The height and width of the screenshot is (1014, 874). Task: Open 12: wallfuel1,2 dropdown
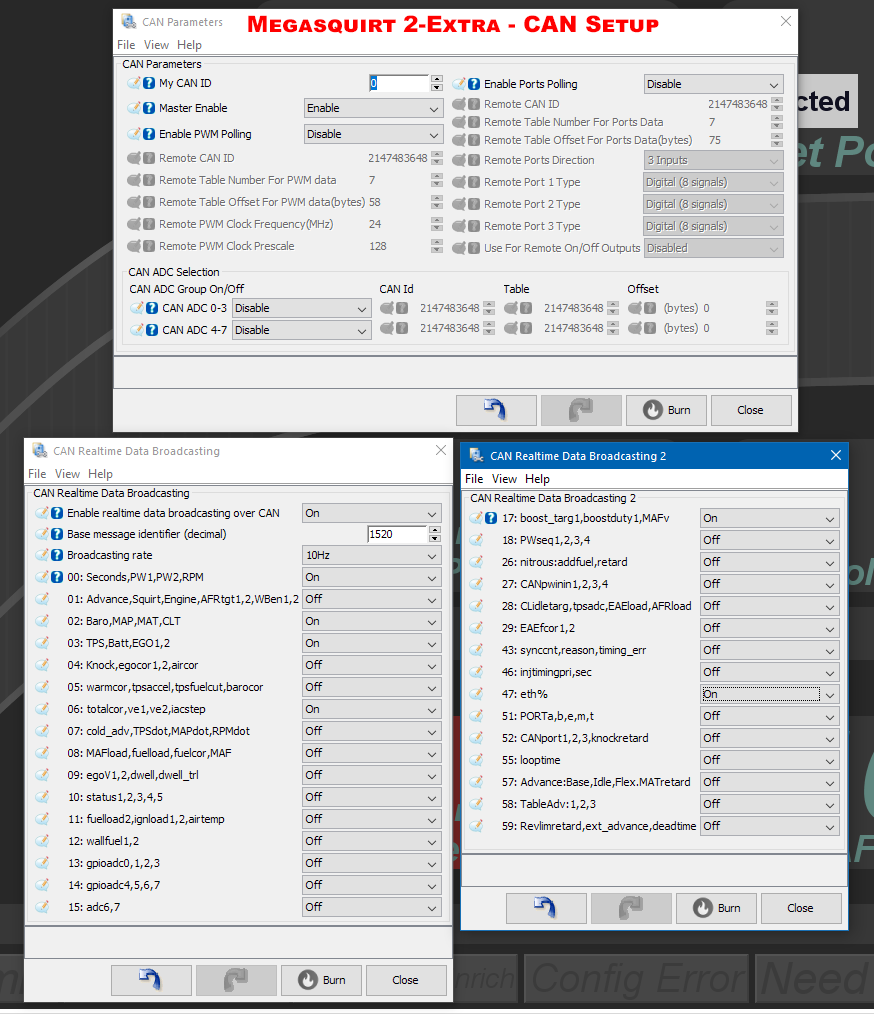[372, 841]
